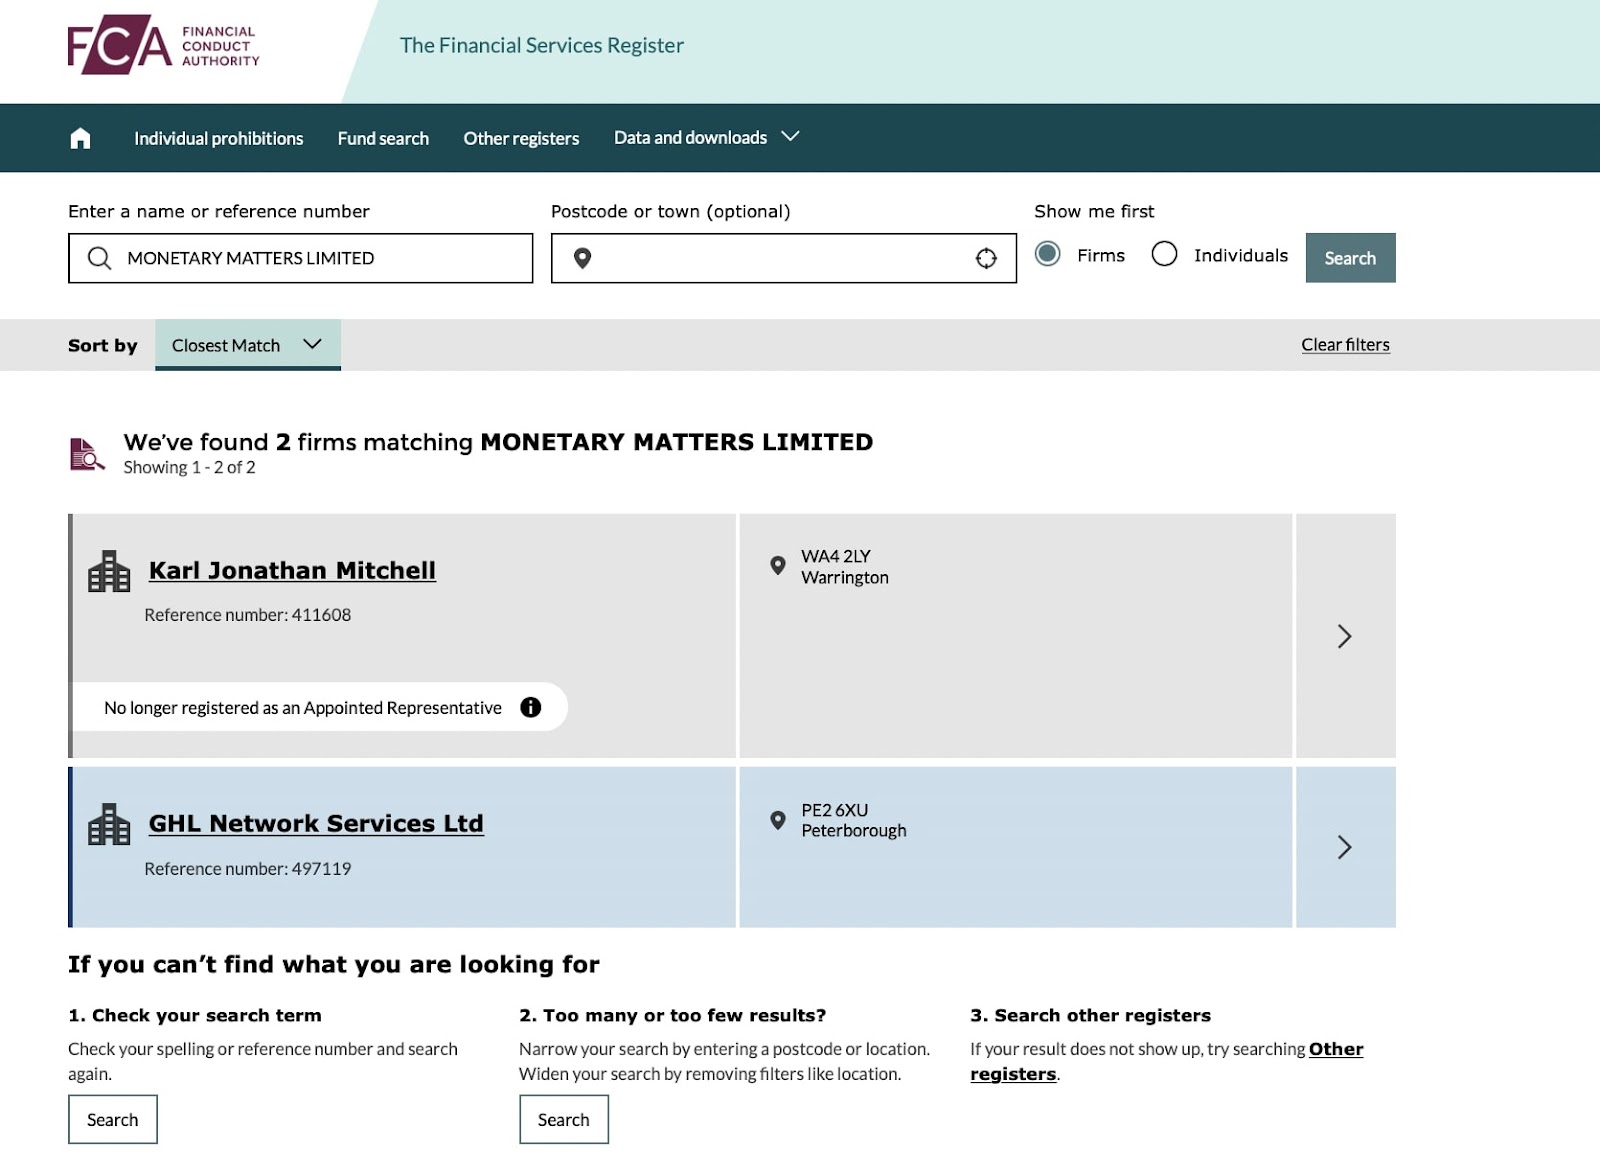1600x1173 pixels.
Task: Open Other registers in navigation bar
Action: pos(521,138)
